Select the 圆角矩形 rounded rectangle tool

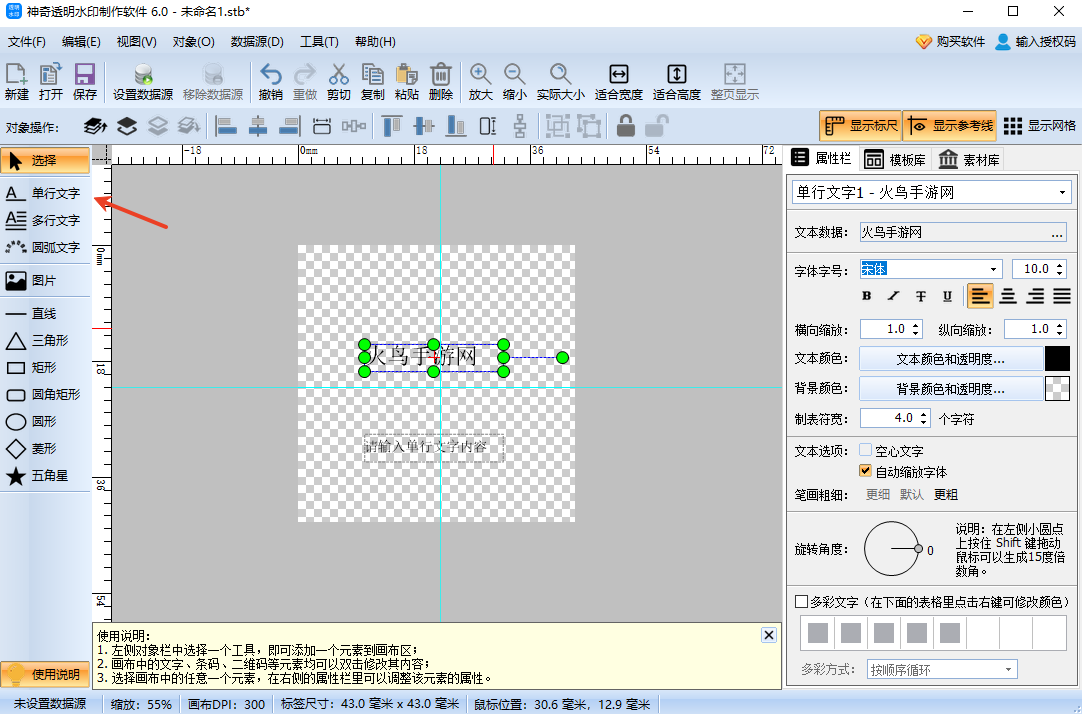tap(45, 395)
